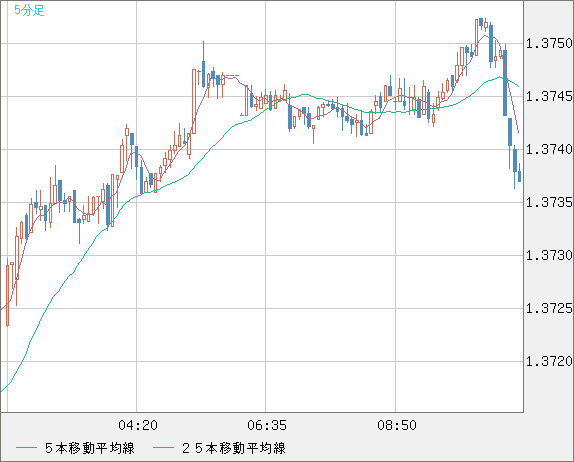Select the 1.3725 price axis label

click(x=549, y=309)
